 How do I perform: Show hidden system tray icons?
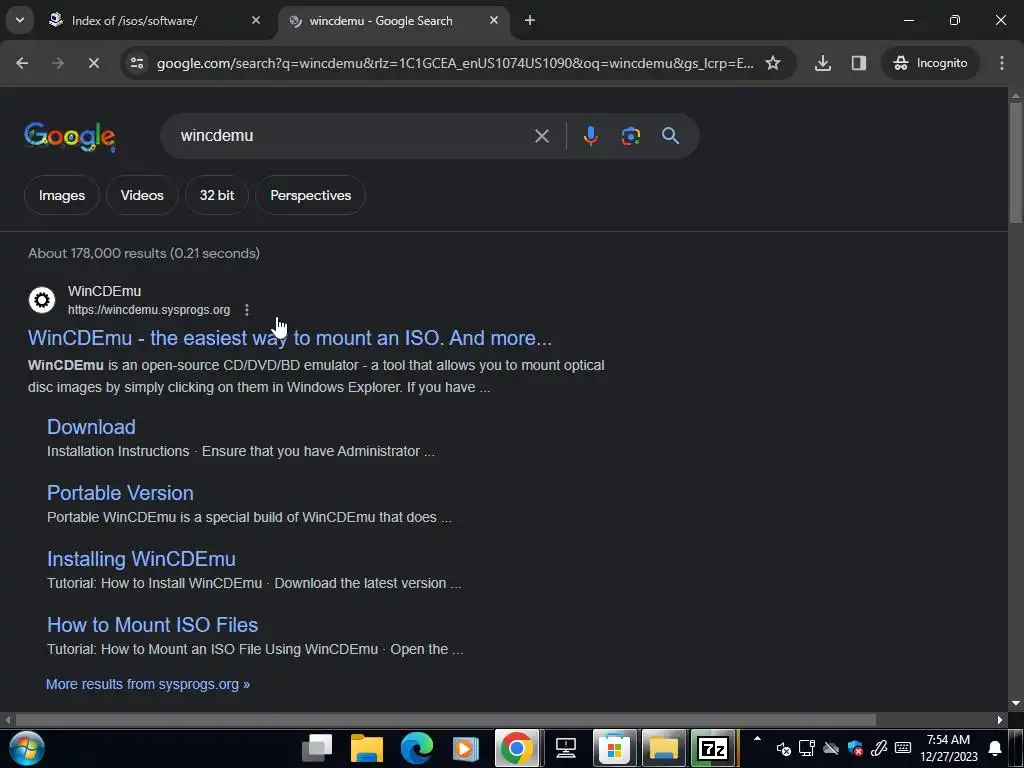[758, 740]
